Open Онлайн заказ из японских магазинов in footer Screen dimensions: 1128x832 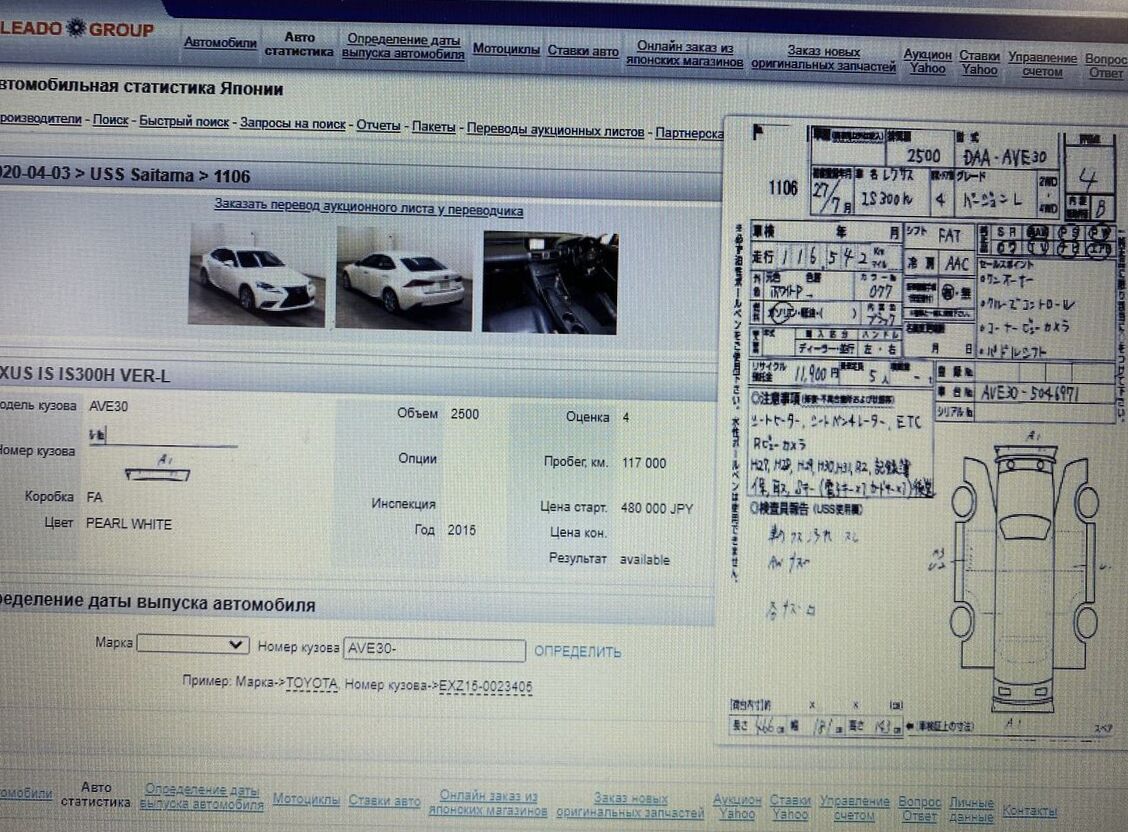(488, 803)
